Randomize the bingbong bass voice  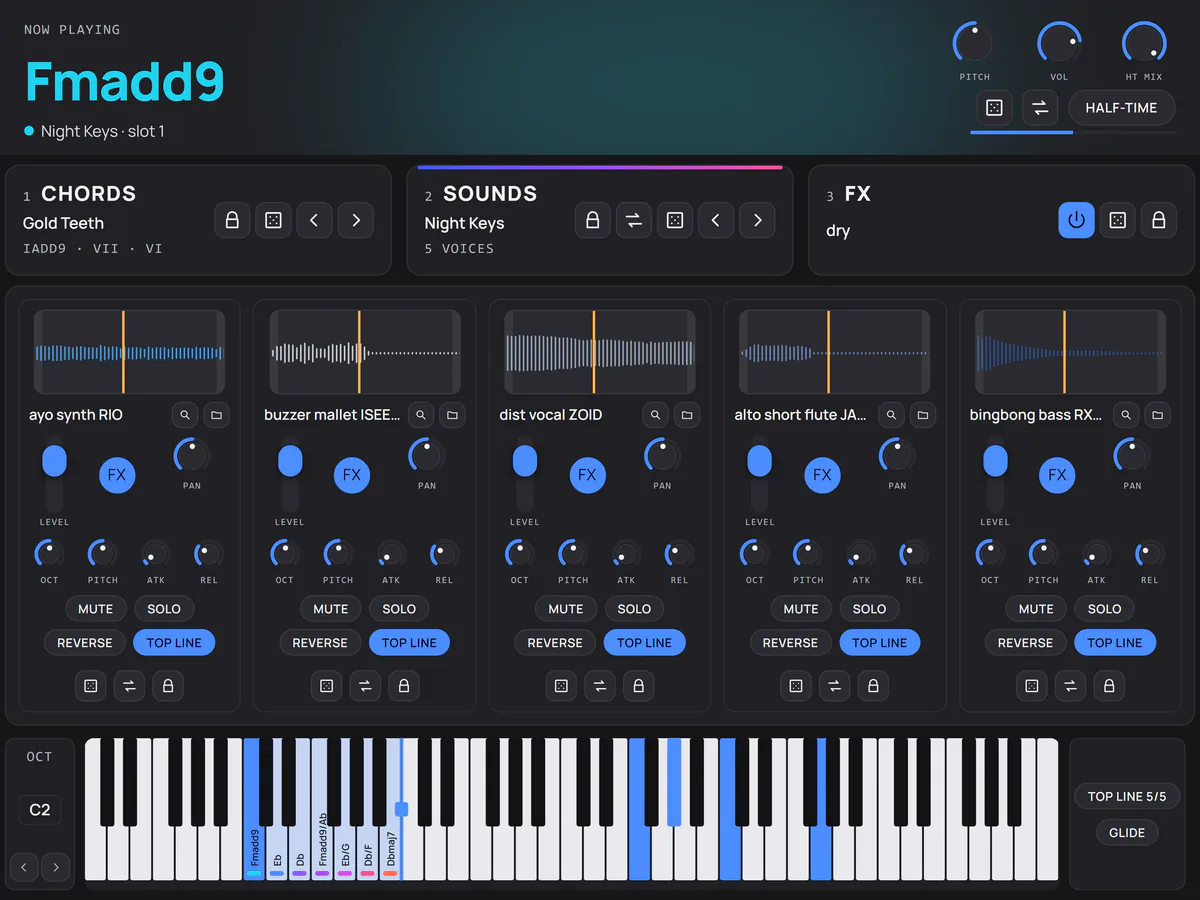click(x=1031, y=686)
